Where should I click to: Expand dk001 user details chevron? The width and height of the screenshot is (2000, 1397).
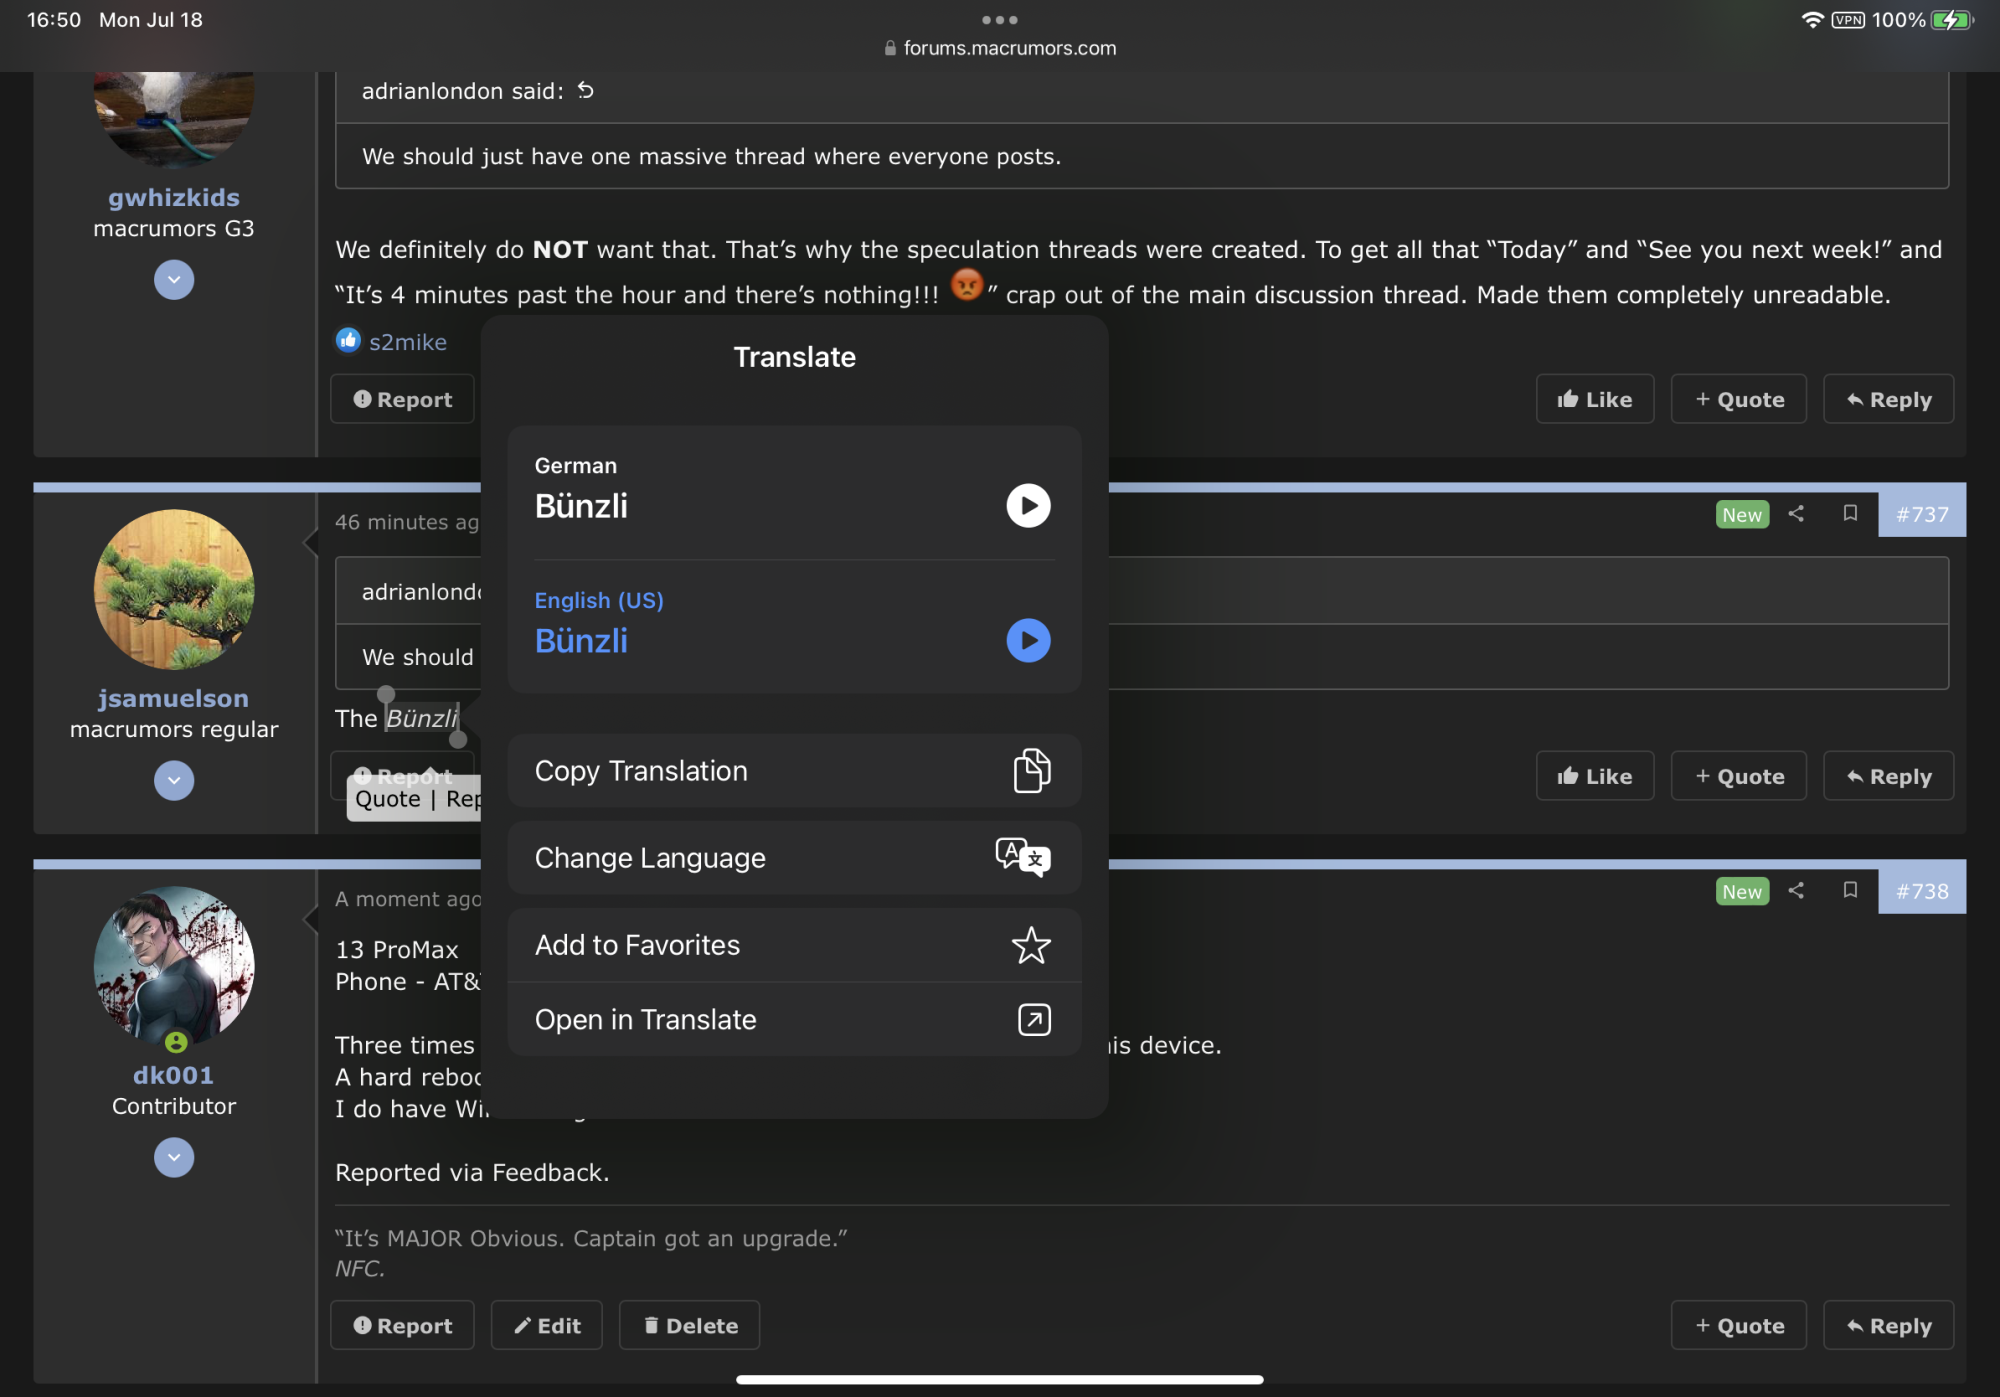[174, 1158]
